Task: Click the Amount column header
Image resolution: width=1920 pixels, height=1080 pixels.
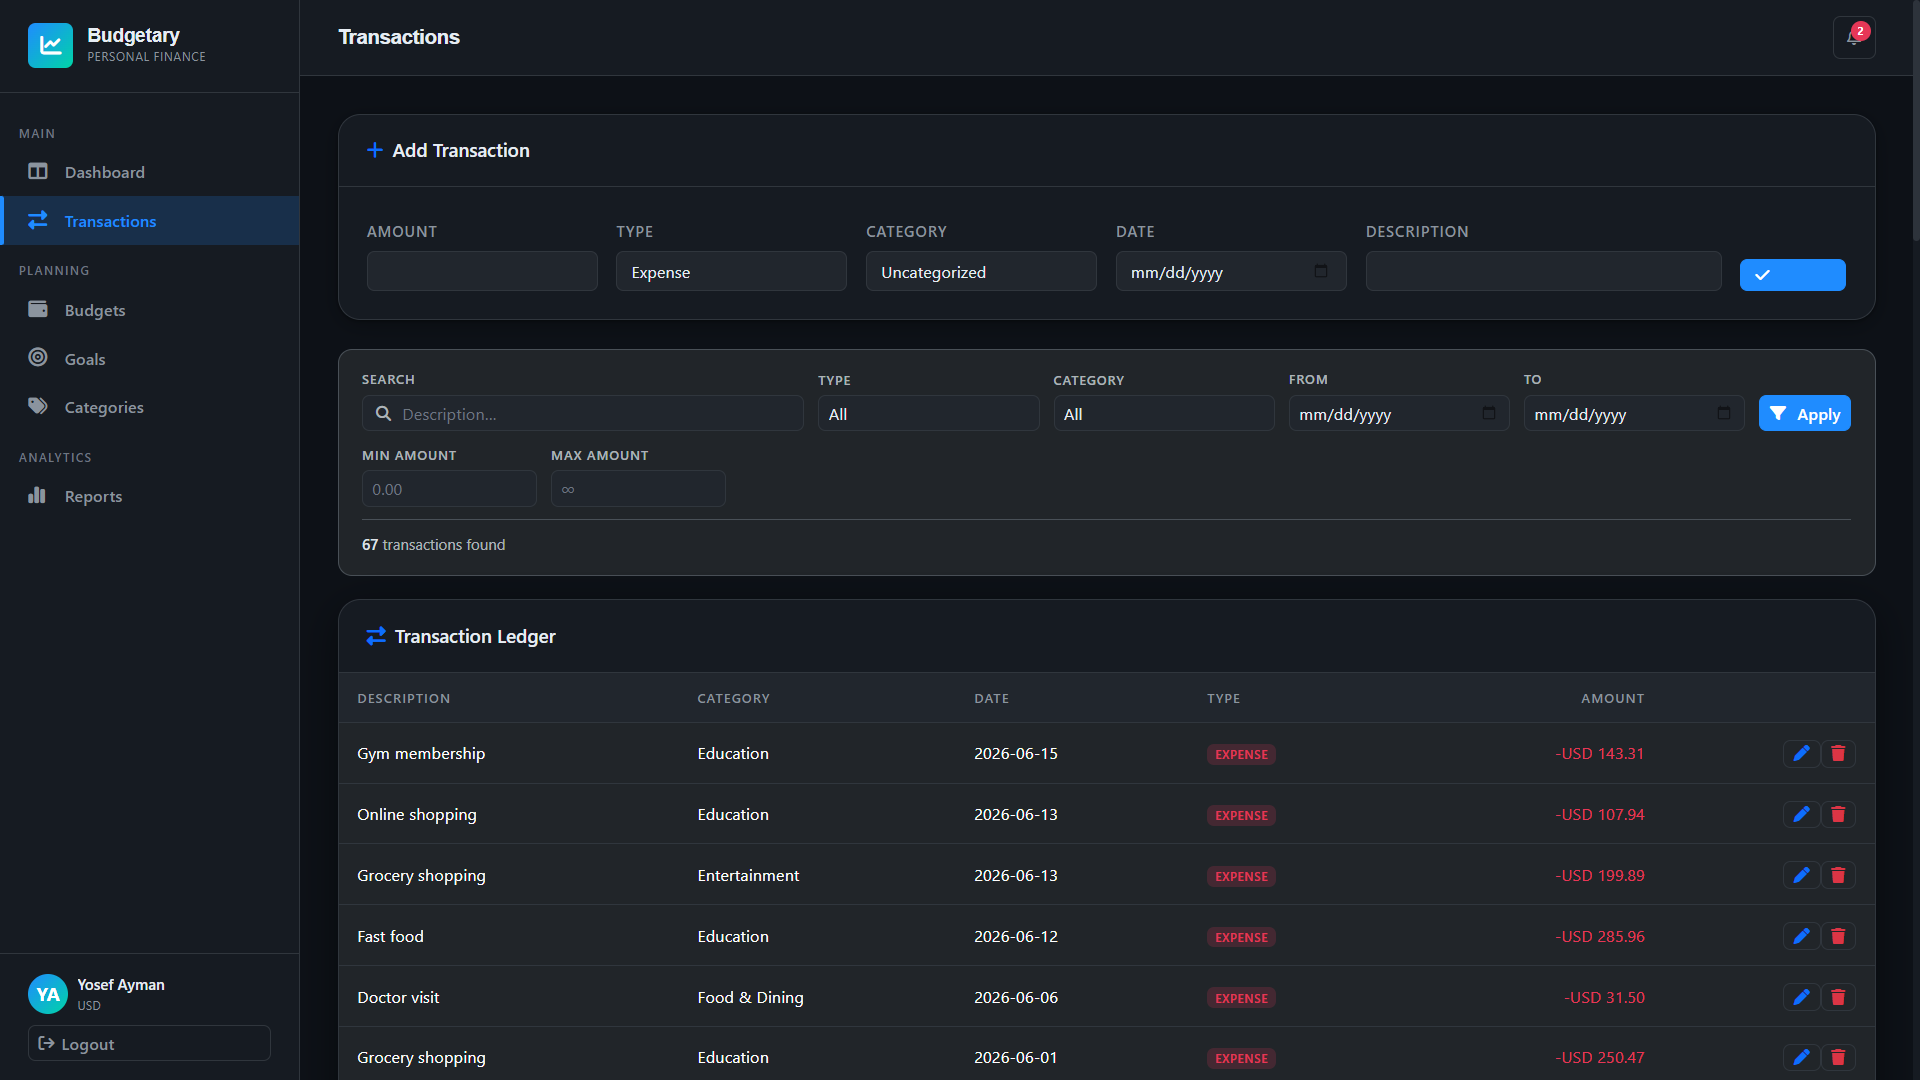Action: (x=1612, y=698)
